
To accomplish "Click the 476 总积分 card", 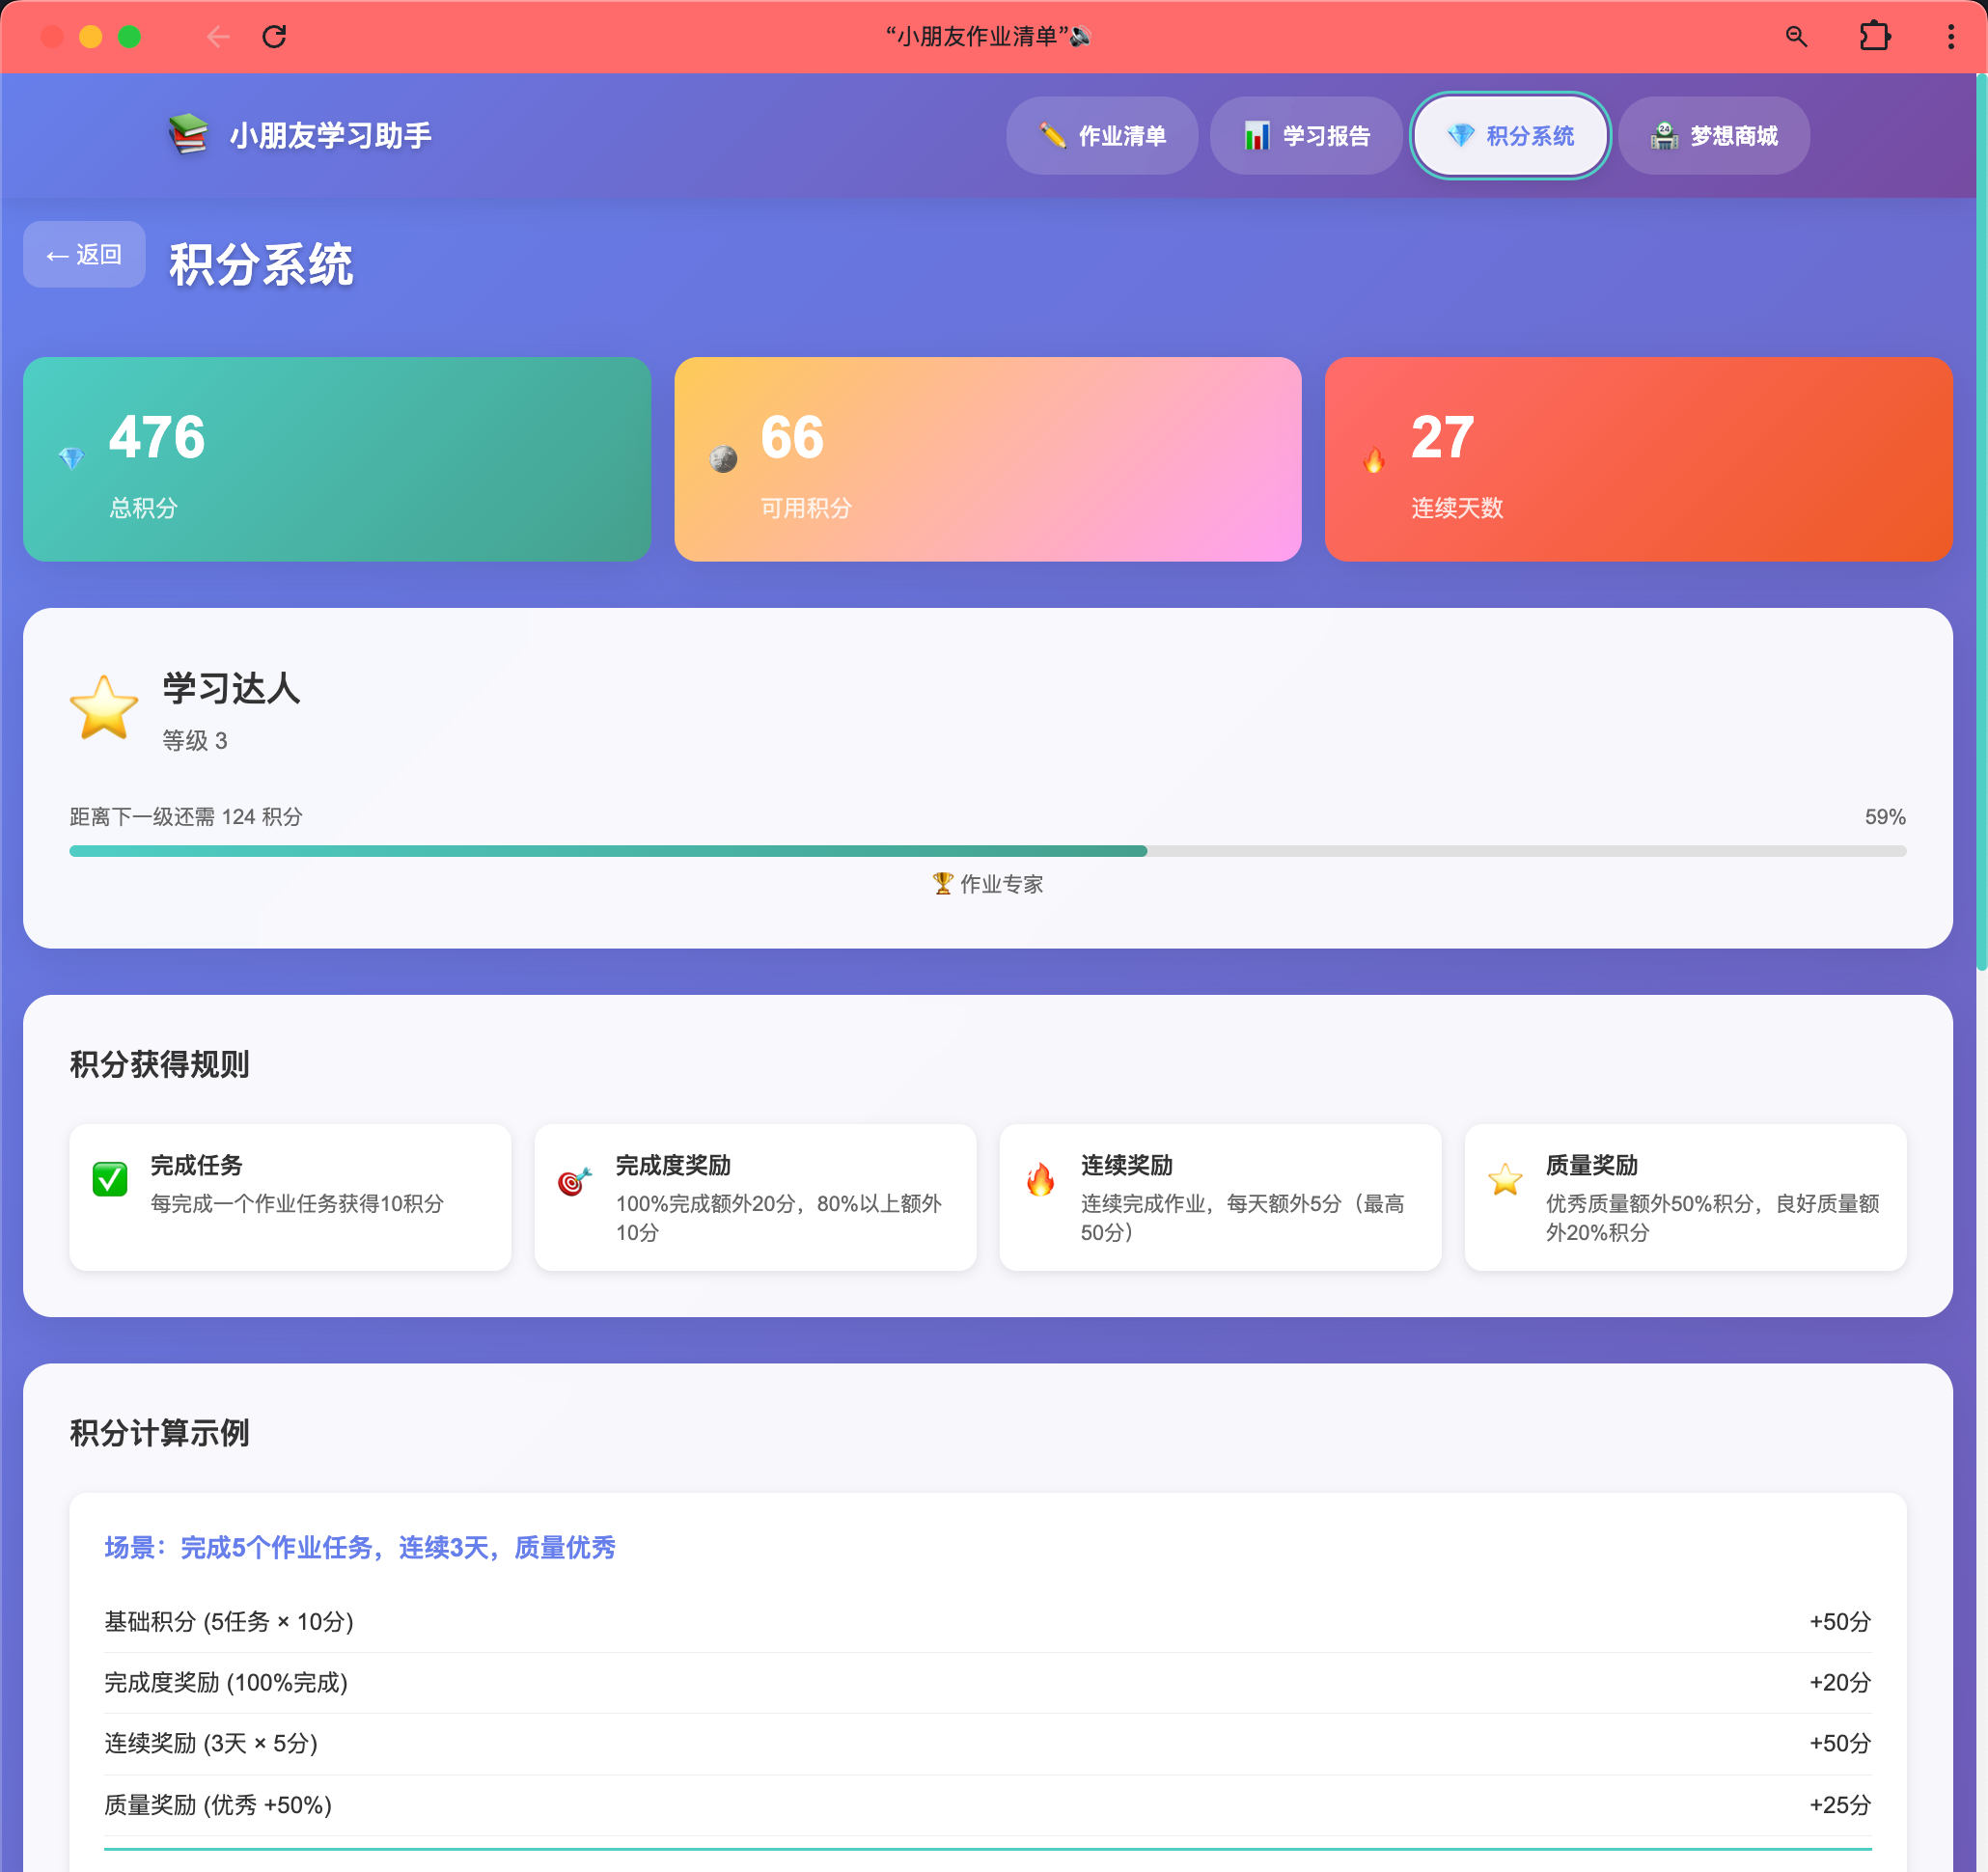I will click(x=337, y=459).
